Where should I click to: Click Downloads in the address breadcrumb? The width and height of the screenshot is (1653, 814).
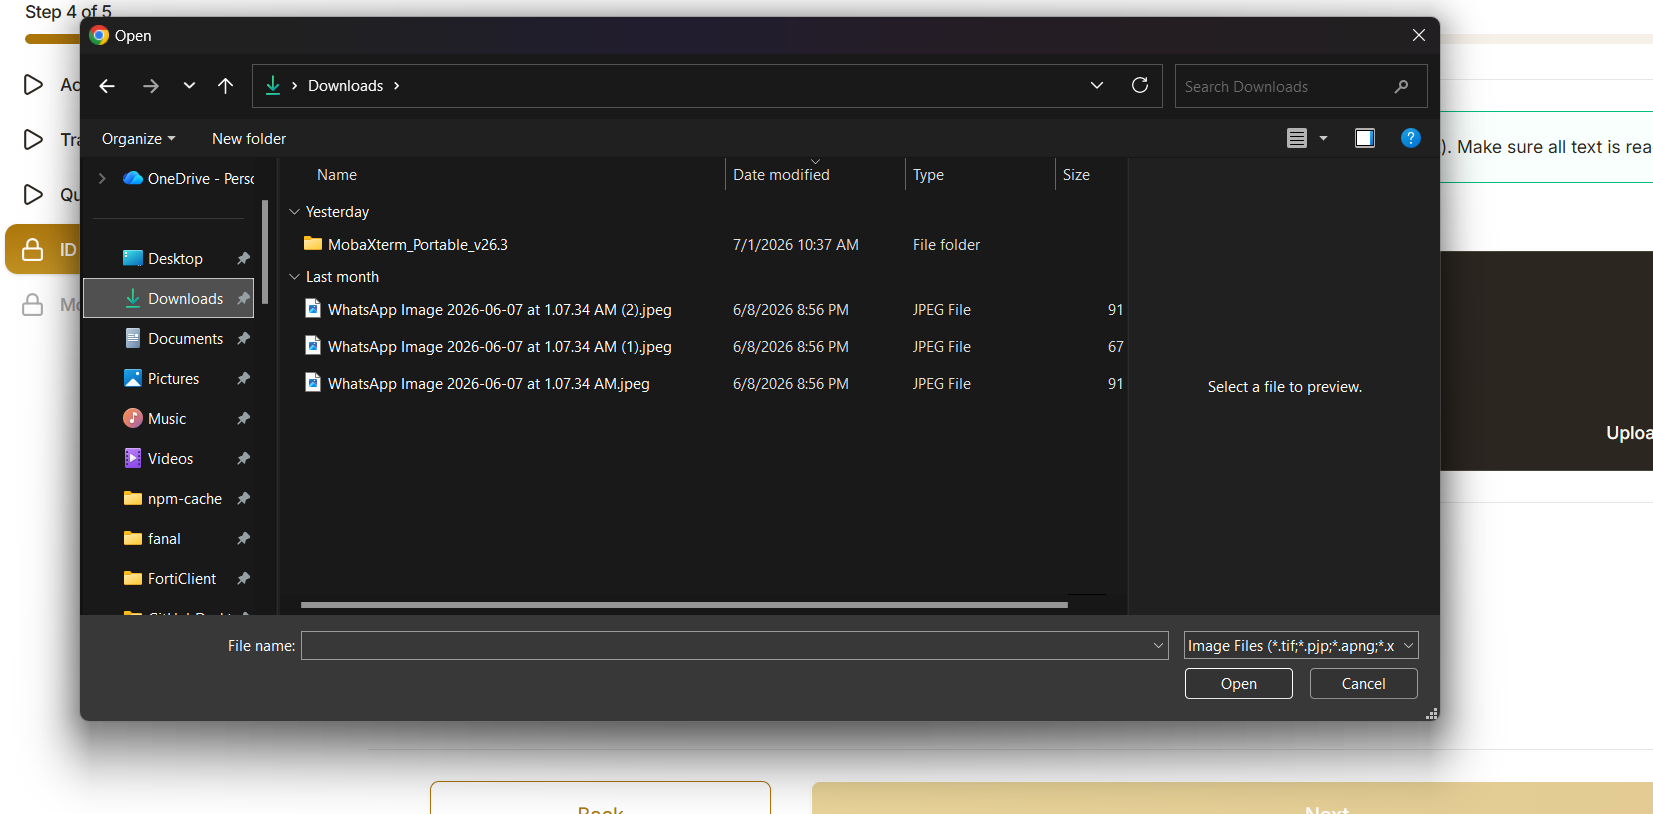coord(345,86)
